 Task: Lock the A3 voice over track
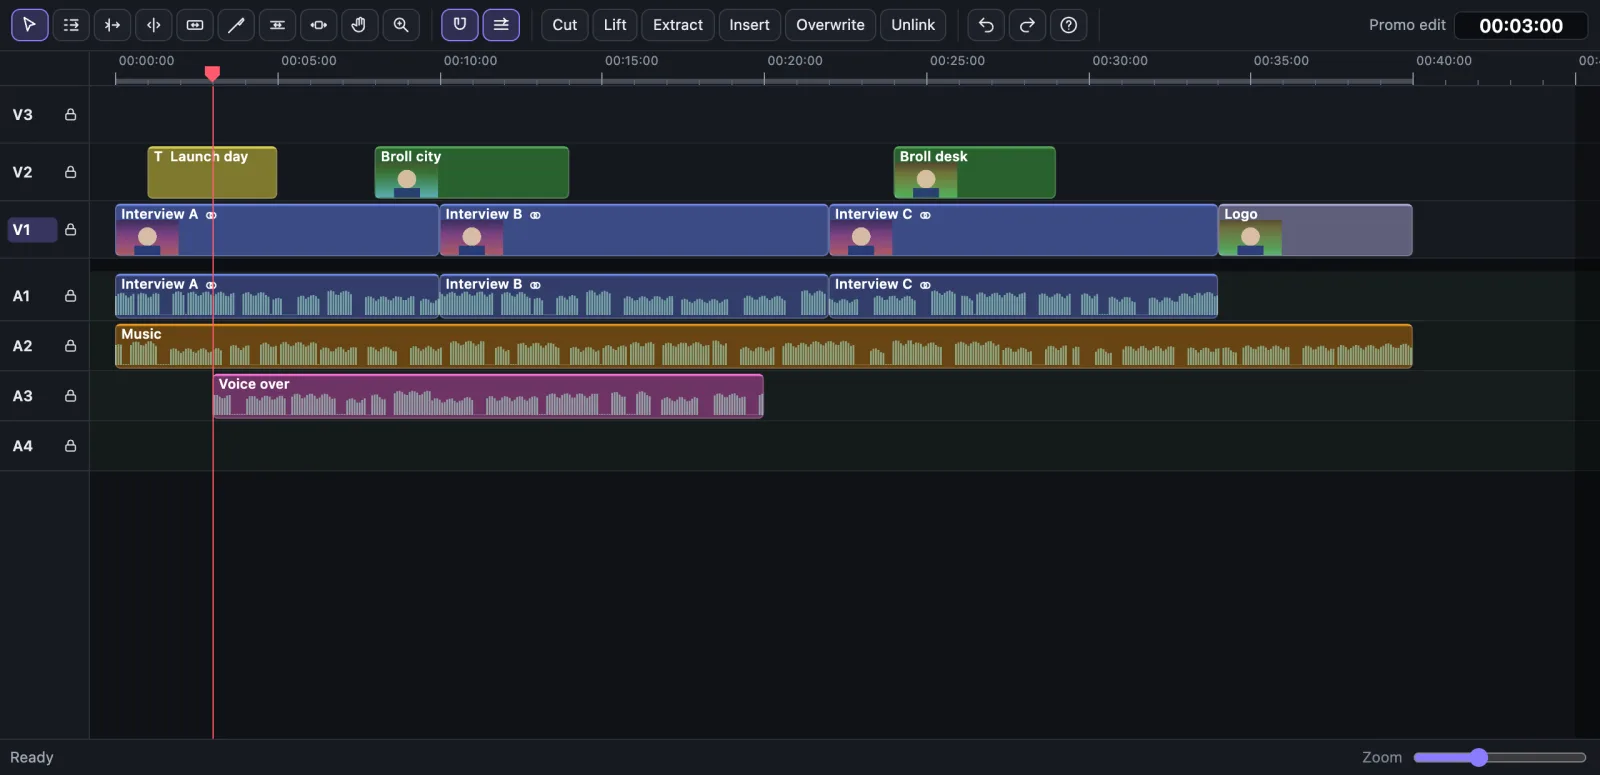70,396
